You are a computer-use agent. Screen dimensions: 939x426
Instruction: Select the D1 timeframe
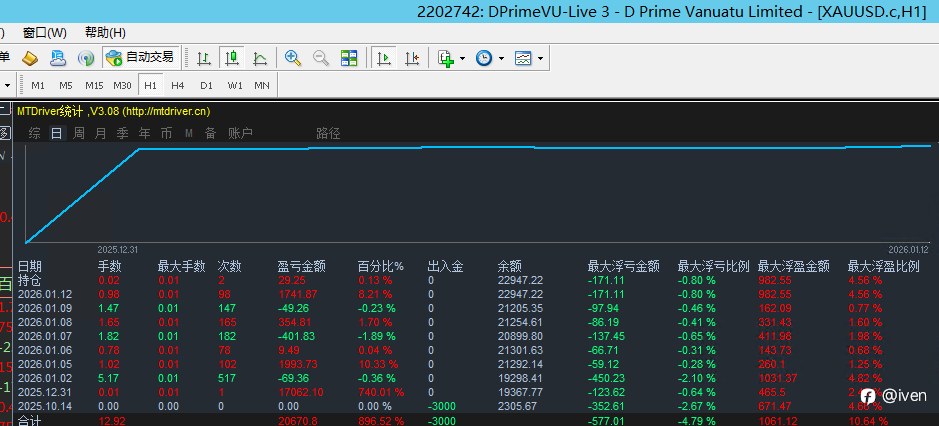(206, 86)
